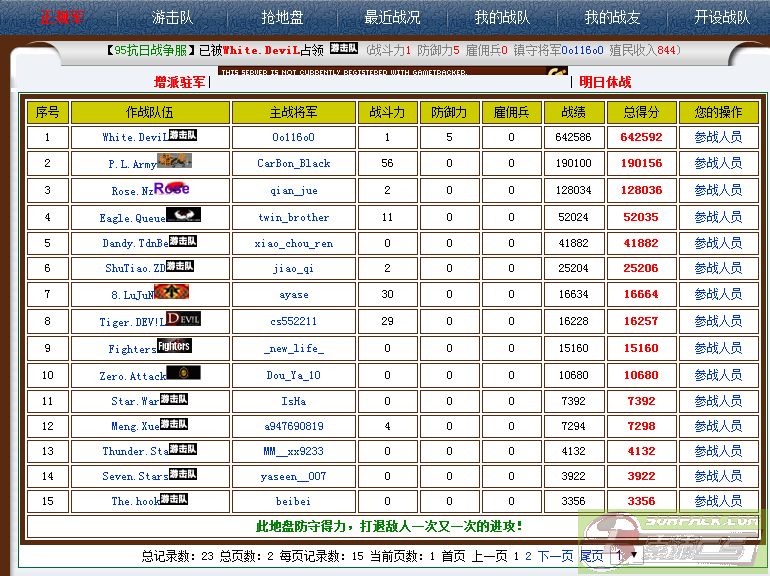Image resolution: width=770 pixels, height=576 pixels.
Task: View 参战人员 for White.DeviL team
Action: 718,137
